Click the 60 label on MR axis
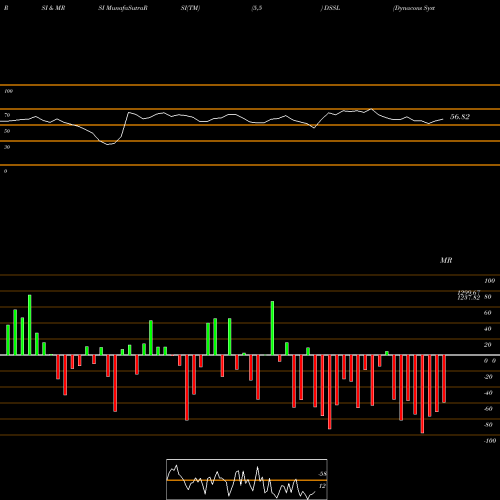The width and height of the screenshot is (500, 500). pos(488,313)
